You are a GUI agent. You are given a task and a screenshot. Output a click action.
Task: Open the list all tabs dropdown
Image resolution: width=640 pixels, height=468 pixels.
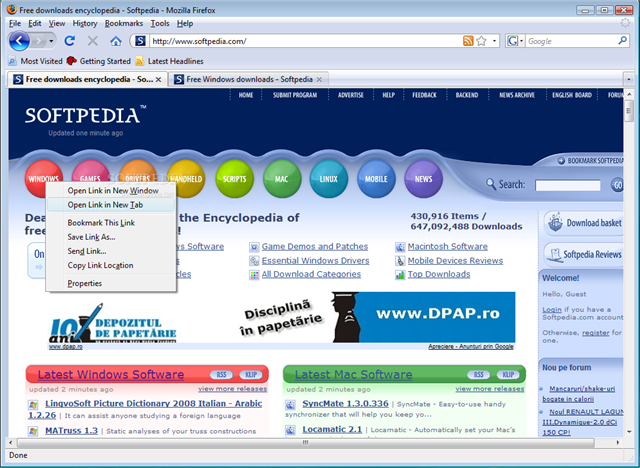(629, 79)
